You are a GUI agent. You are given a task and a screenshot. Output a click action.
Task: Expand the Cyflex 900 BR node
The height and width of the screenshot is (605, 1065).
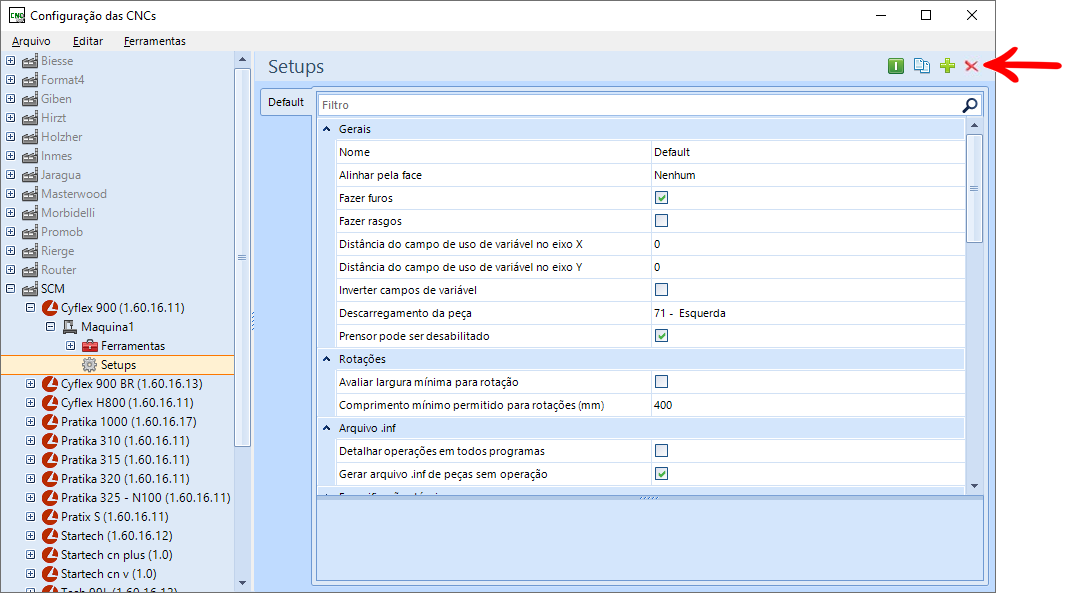pyautogui.click(x=31, y=384)
